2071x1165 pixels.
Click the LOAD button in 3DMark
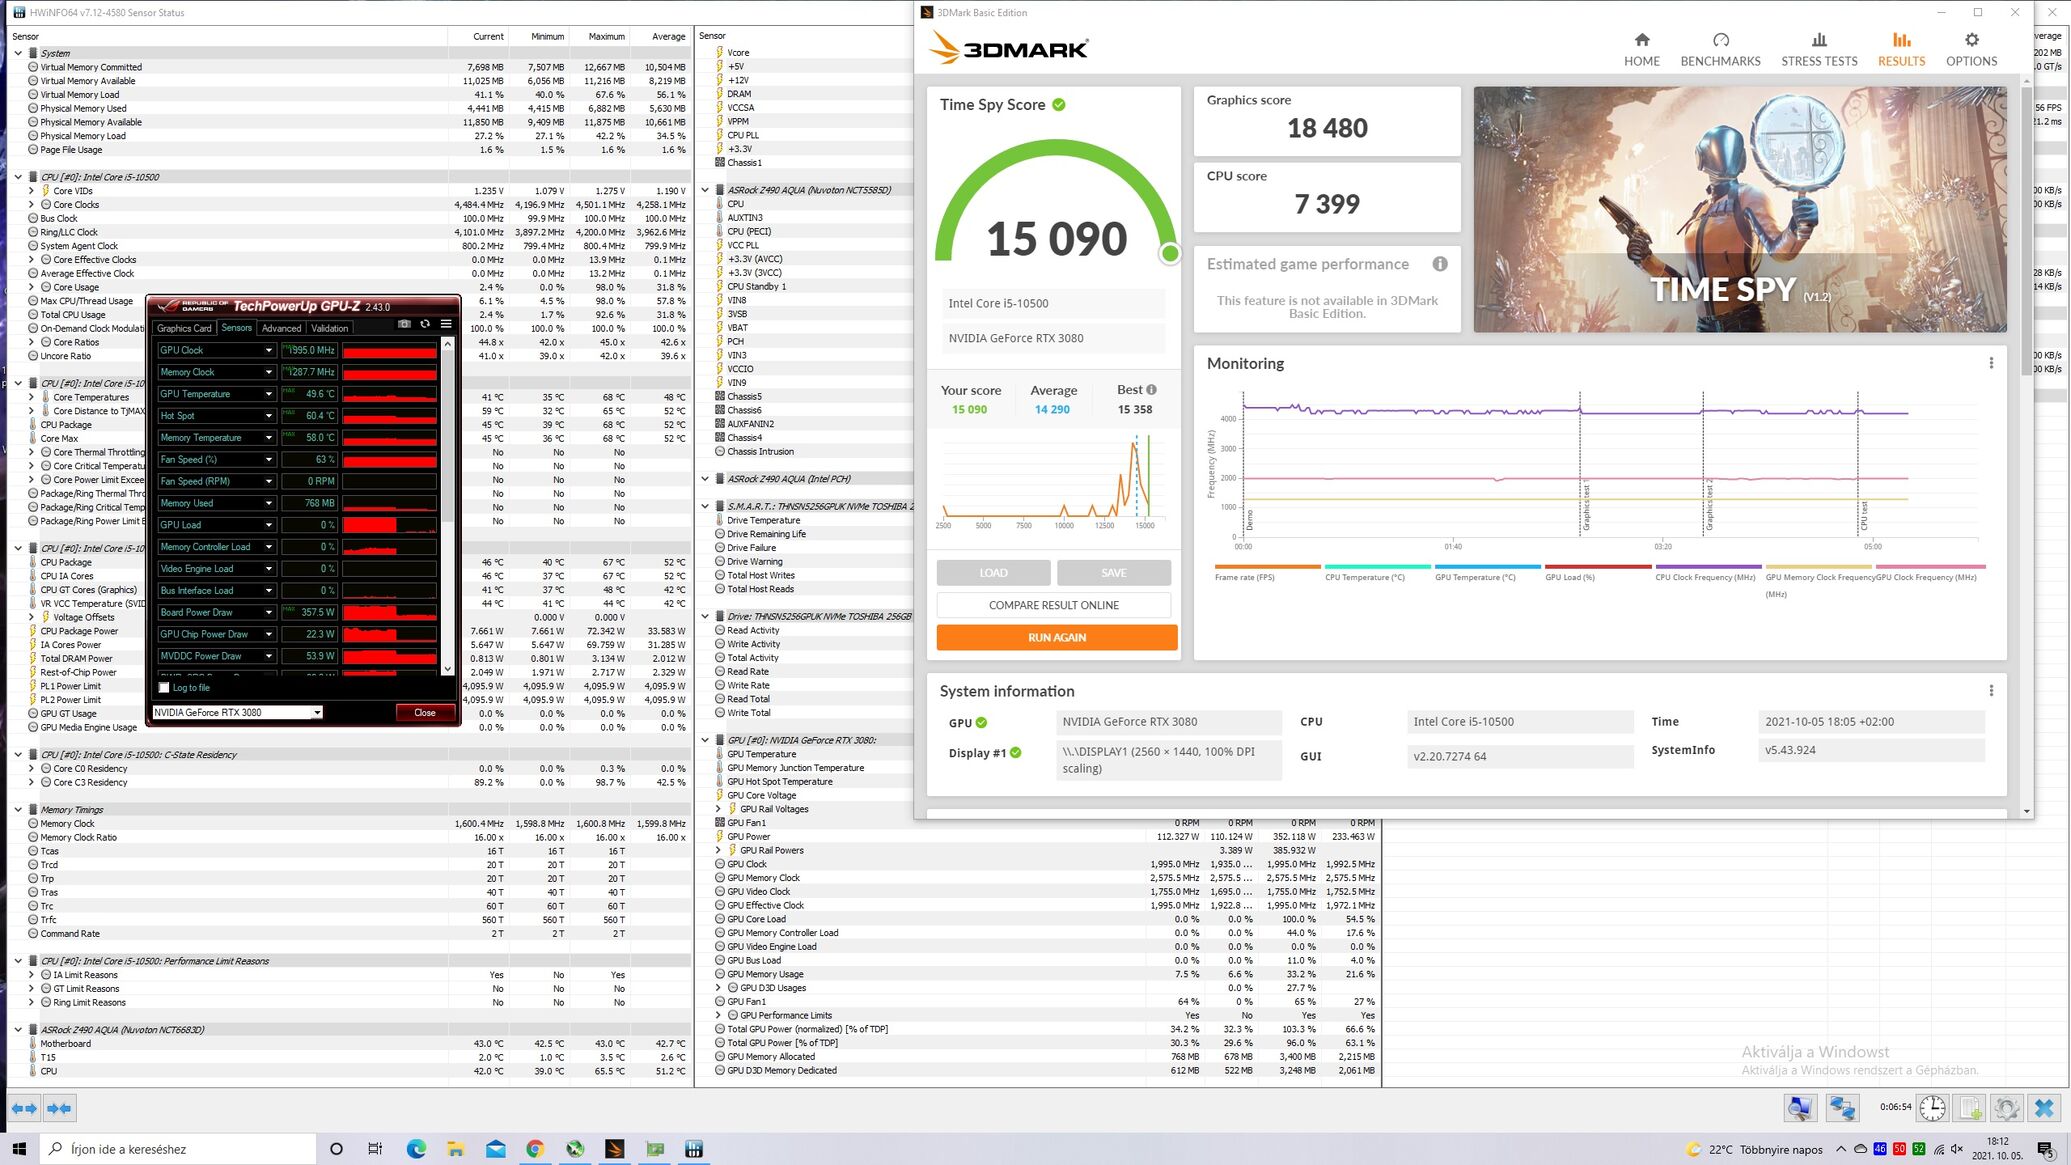click(993, 573)
